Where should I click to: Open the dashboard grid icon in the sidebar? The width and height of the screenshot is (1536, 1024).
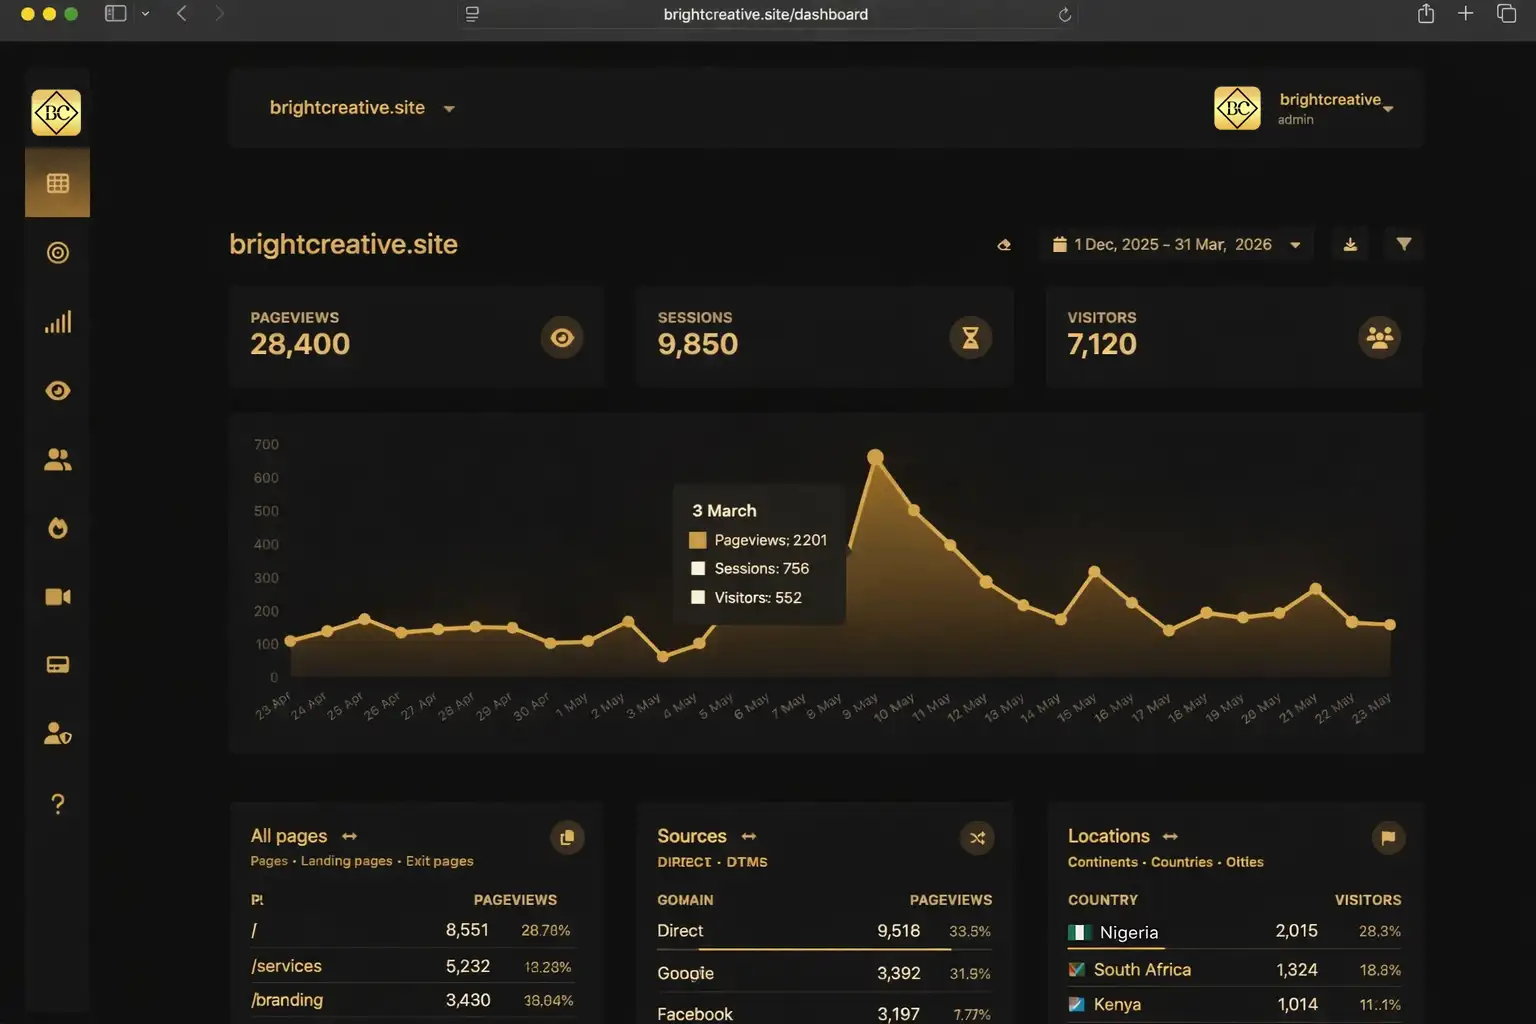(x=58, y=183)
